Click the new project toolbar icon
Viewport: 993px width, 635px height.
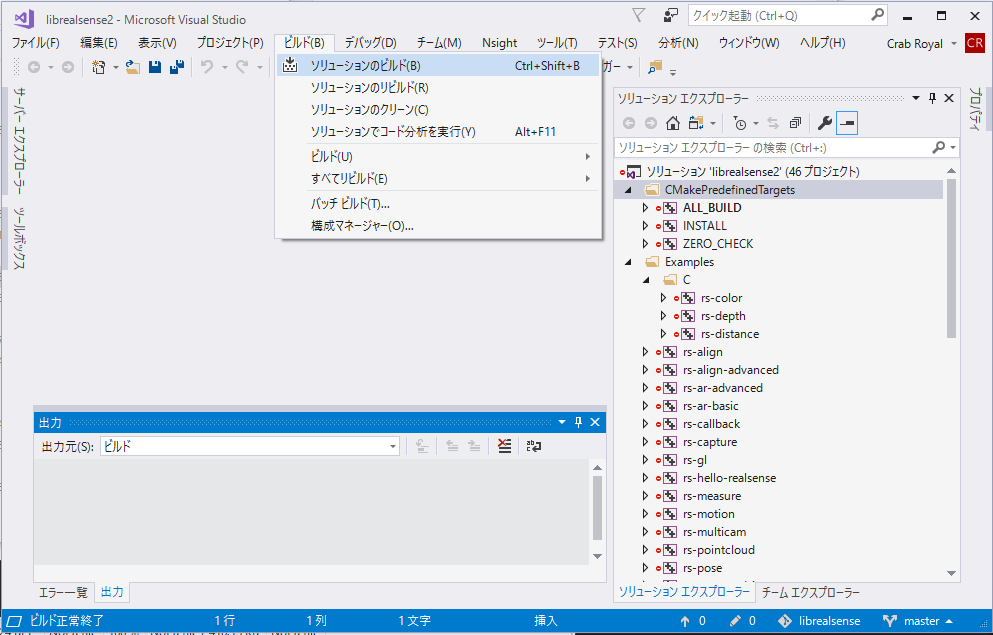(x=98, y=66)
